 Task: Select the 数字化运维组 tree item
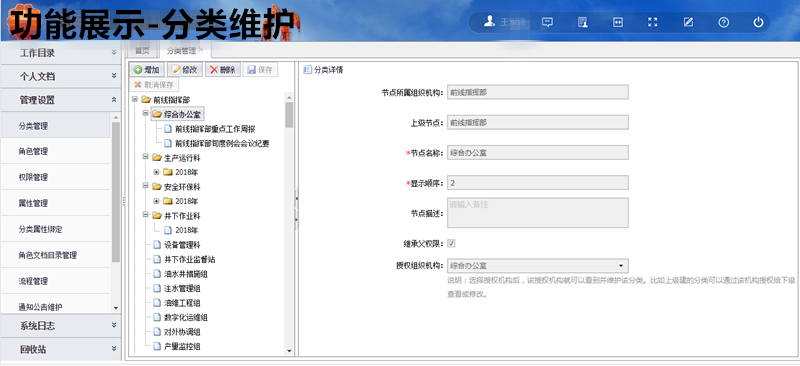[180, 318]
